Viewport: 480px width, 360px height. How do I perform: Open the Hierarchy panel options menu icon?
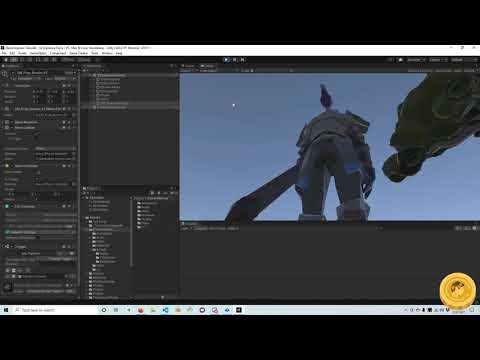tap(176, 66)
